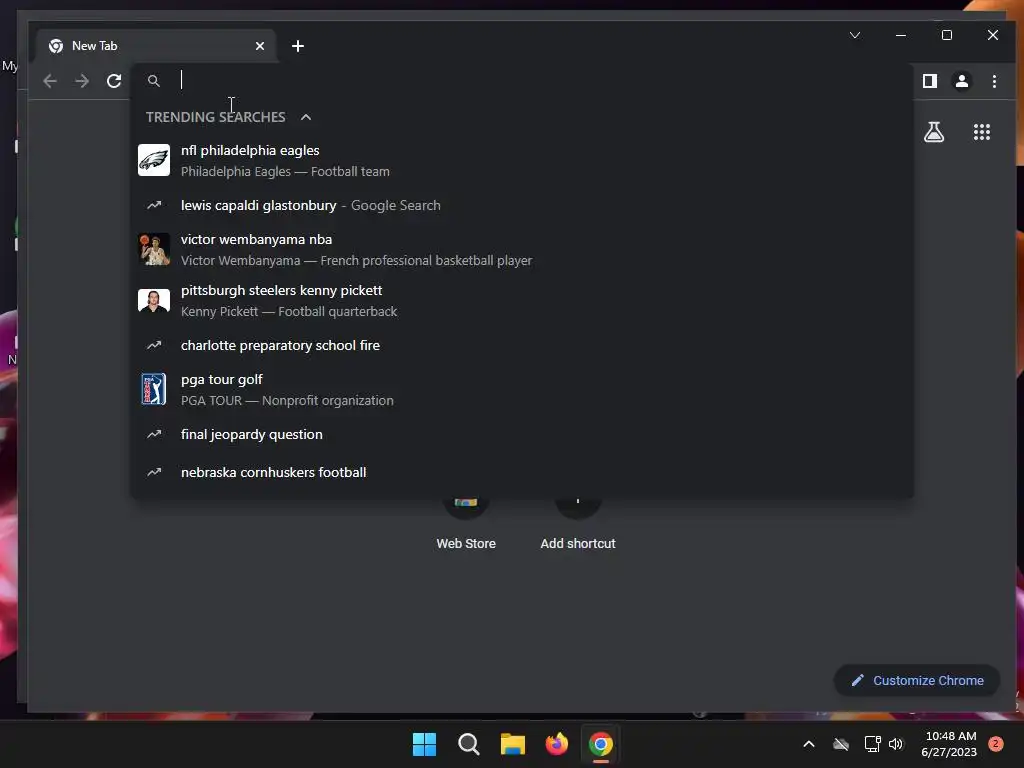The width and height of the screenshot is (1024, 768).
Task: Select charlotte preparatory school fire suggestion
Action: point(522,345)
